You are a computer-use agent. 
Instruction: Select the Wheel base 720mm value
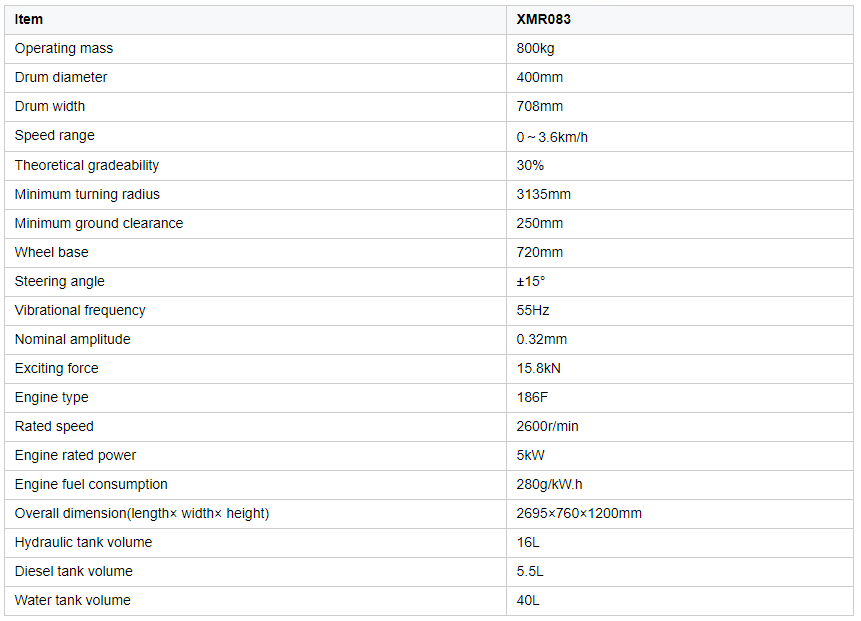pos(539,253)
